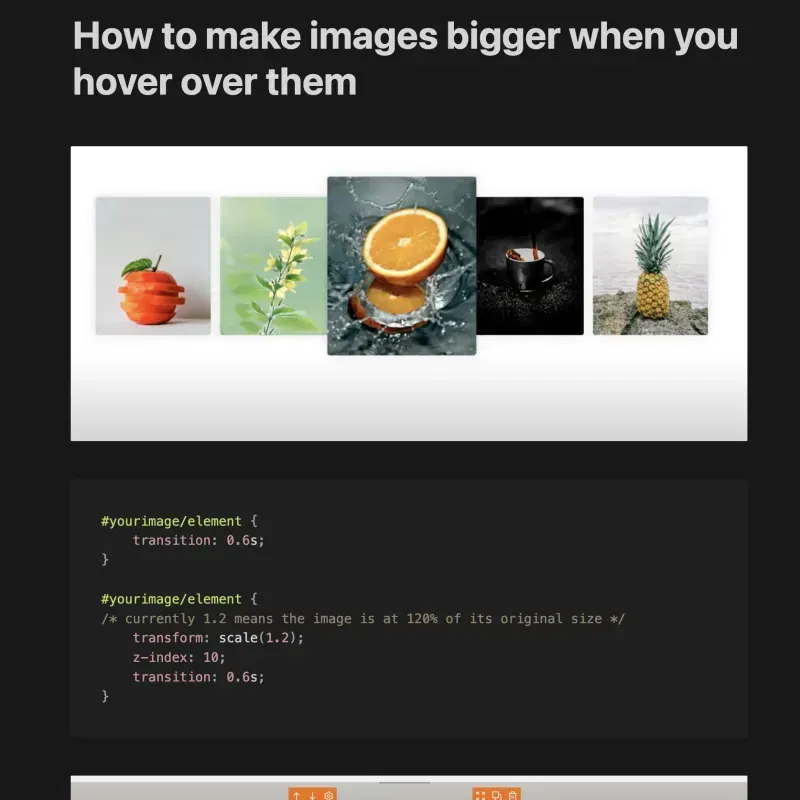Click the small gray handle bar
The height and width of the screenshot is (800, 800).
[404, 782]
